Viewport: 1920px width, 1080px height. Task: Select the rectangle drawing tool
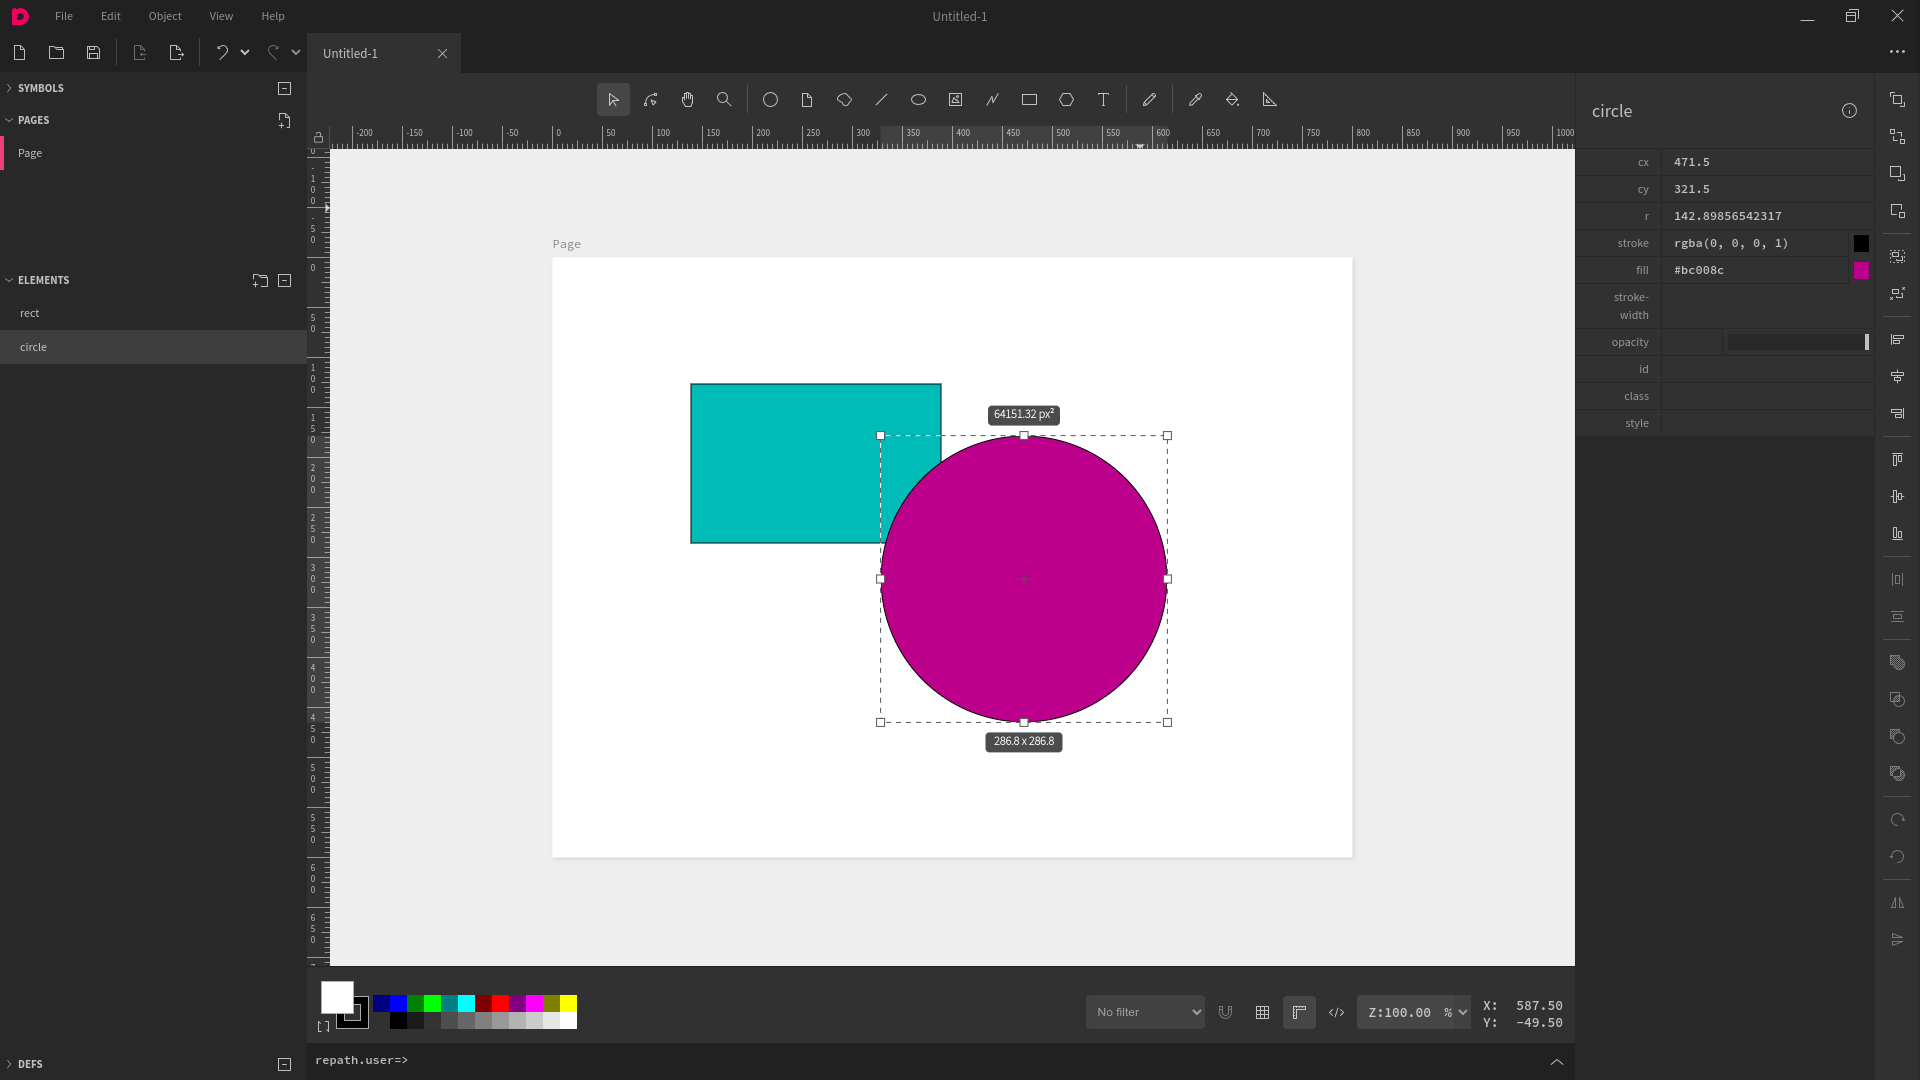tap(1029, 100)
